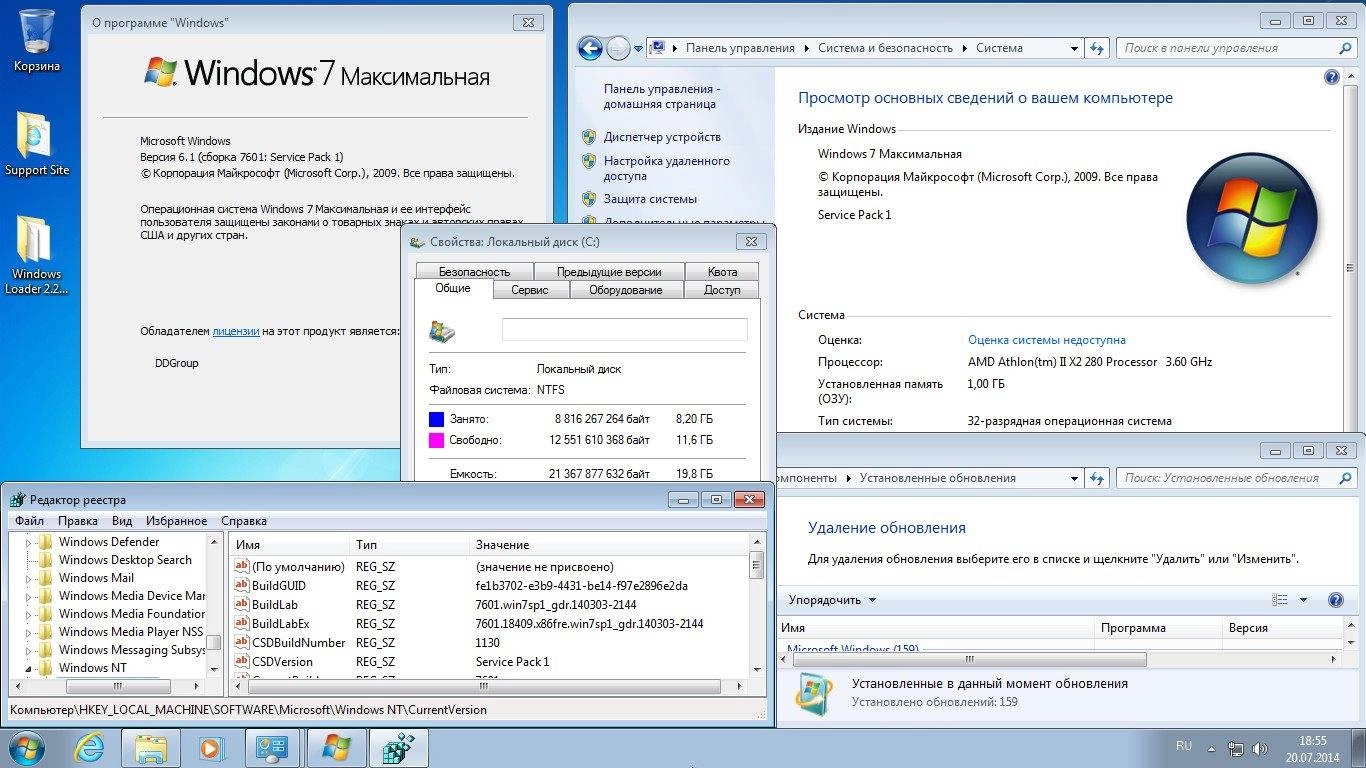Open the Правка menu in Registry Editor
Screen dimensions: 1366x768
(78, 520)
